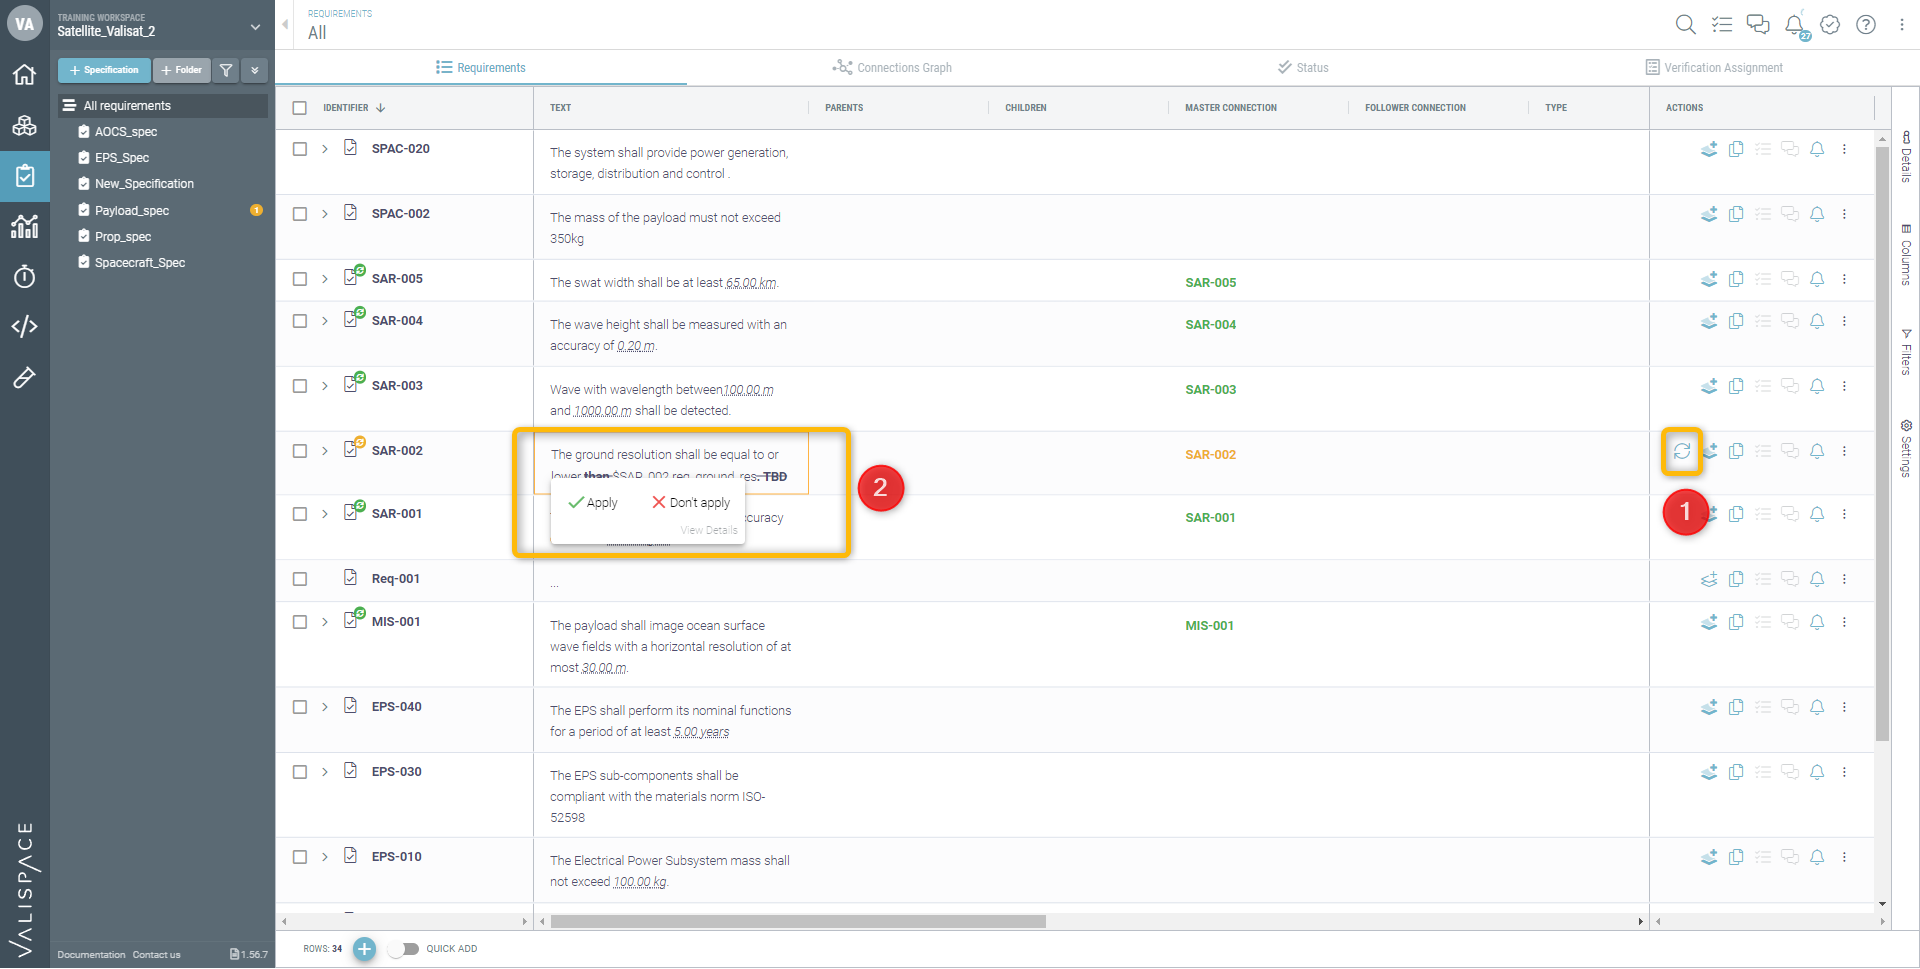Expand the EPS-040 requirement row
The height and width of the screenshot is (969, 1920).
[x=325, y=707]
